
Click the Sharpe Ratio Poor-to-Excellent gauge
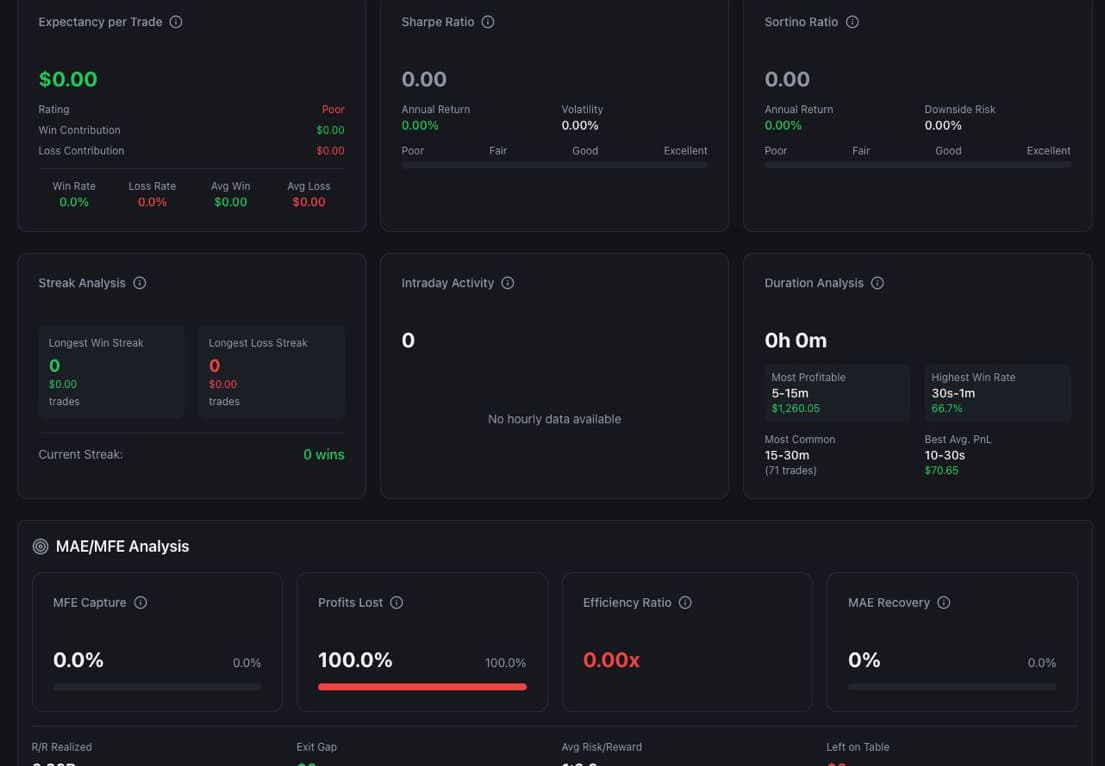tap(554, 163)
